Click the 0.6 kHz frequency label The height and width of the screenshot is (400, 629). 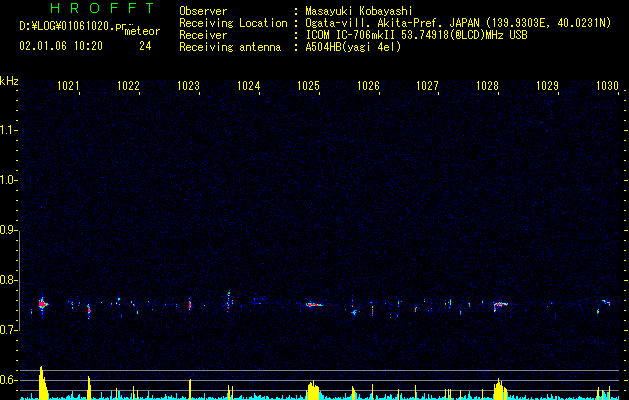[x=8, y=380]
